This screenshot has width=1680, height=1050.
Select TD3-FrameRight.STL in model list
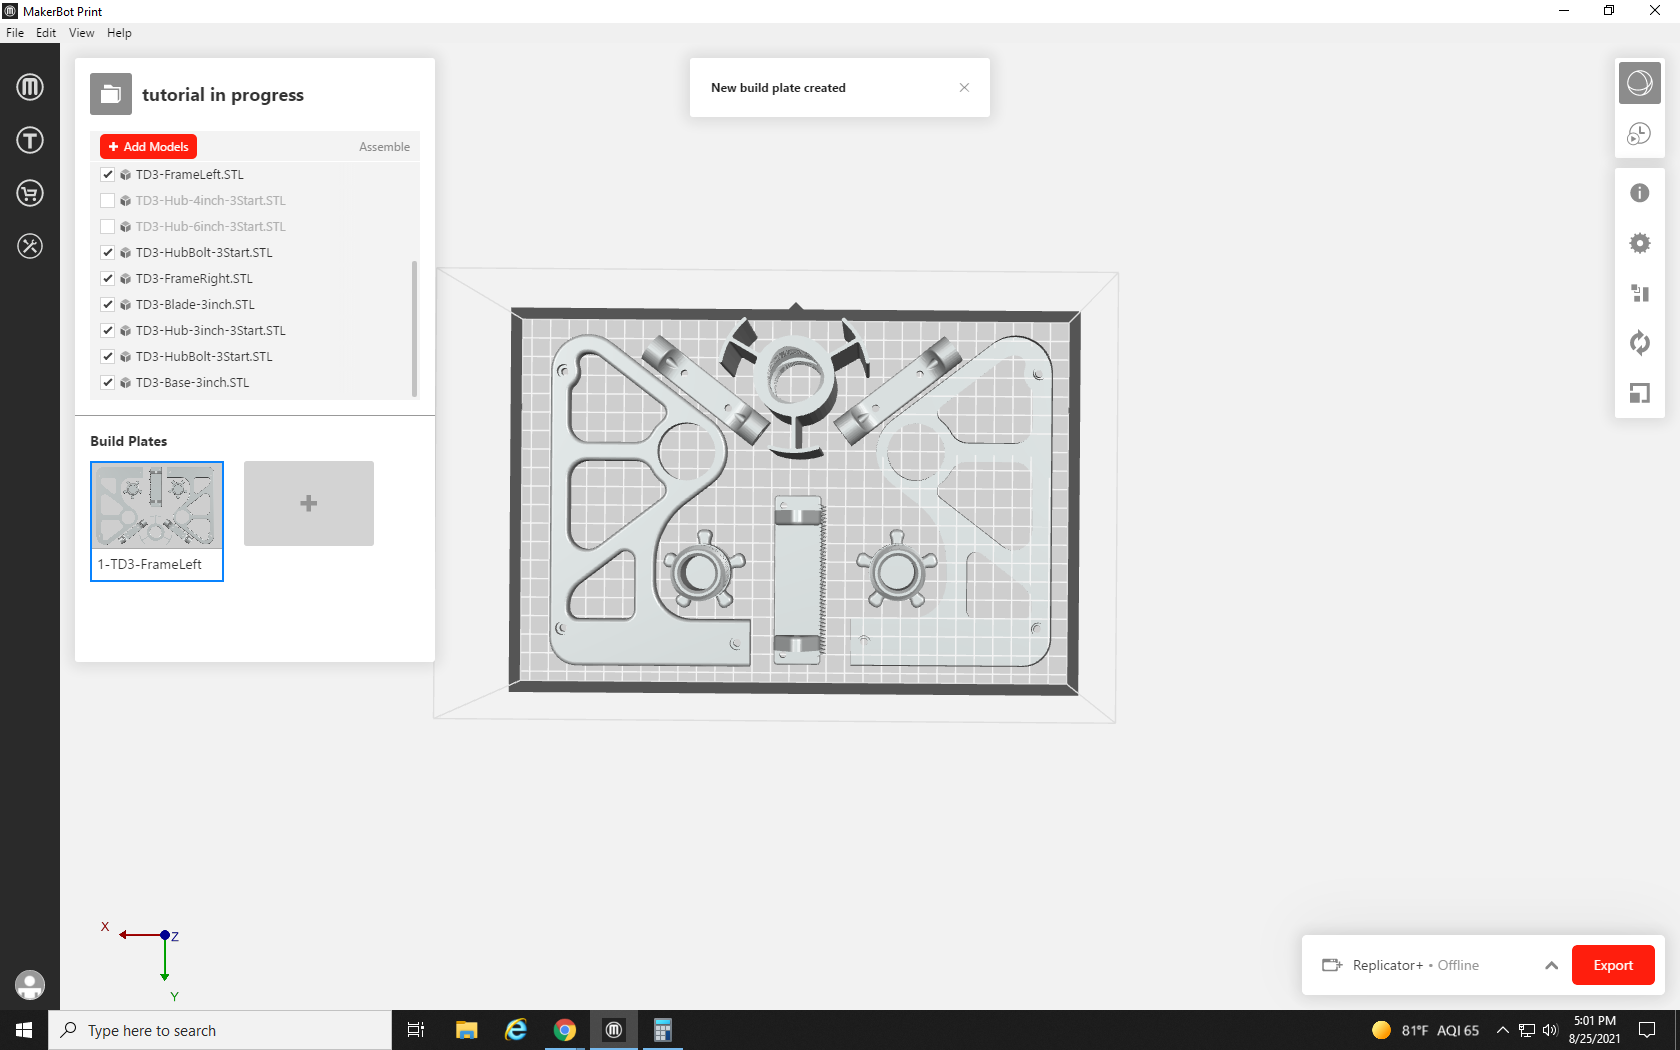coord(194,279)
